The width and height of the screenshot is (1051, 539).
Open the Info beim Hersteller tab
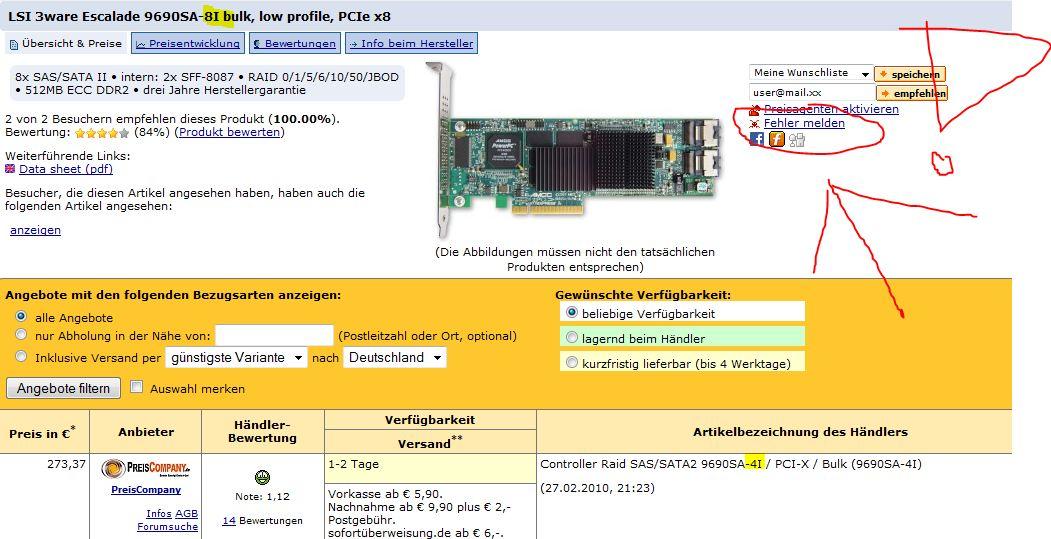[411, 44]
